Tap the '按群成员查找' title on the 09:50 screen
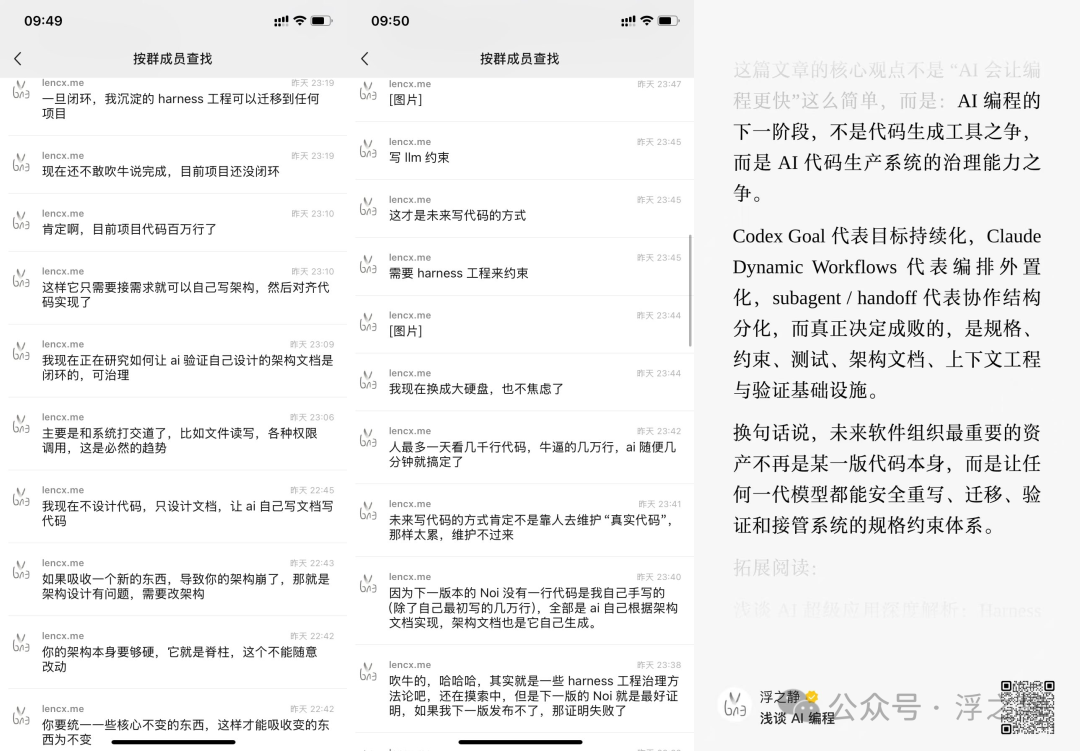The height and width of the screenshot is (751, 1080). pyautogui.click(x=520, y=59)
